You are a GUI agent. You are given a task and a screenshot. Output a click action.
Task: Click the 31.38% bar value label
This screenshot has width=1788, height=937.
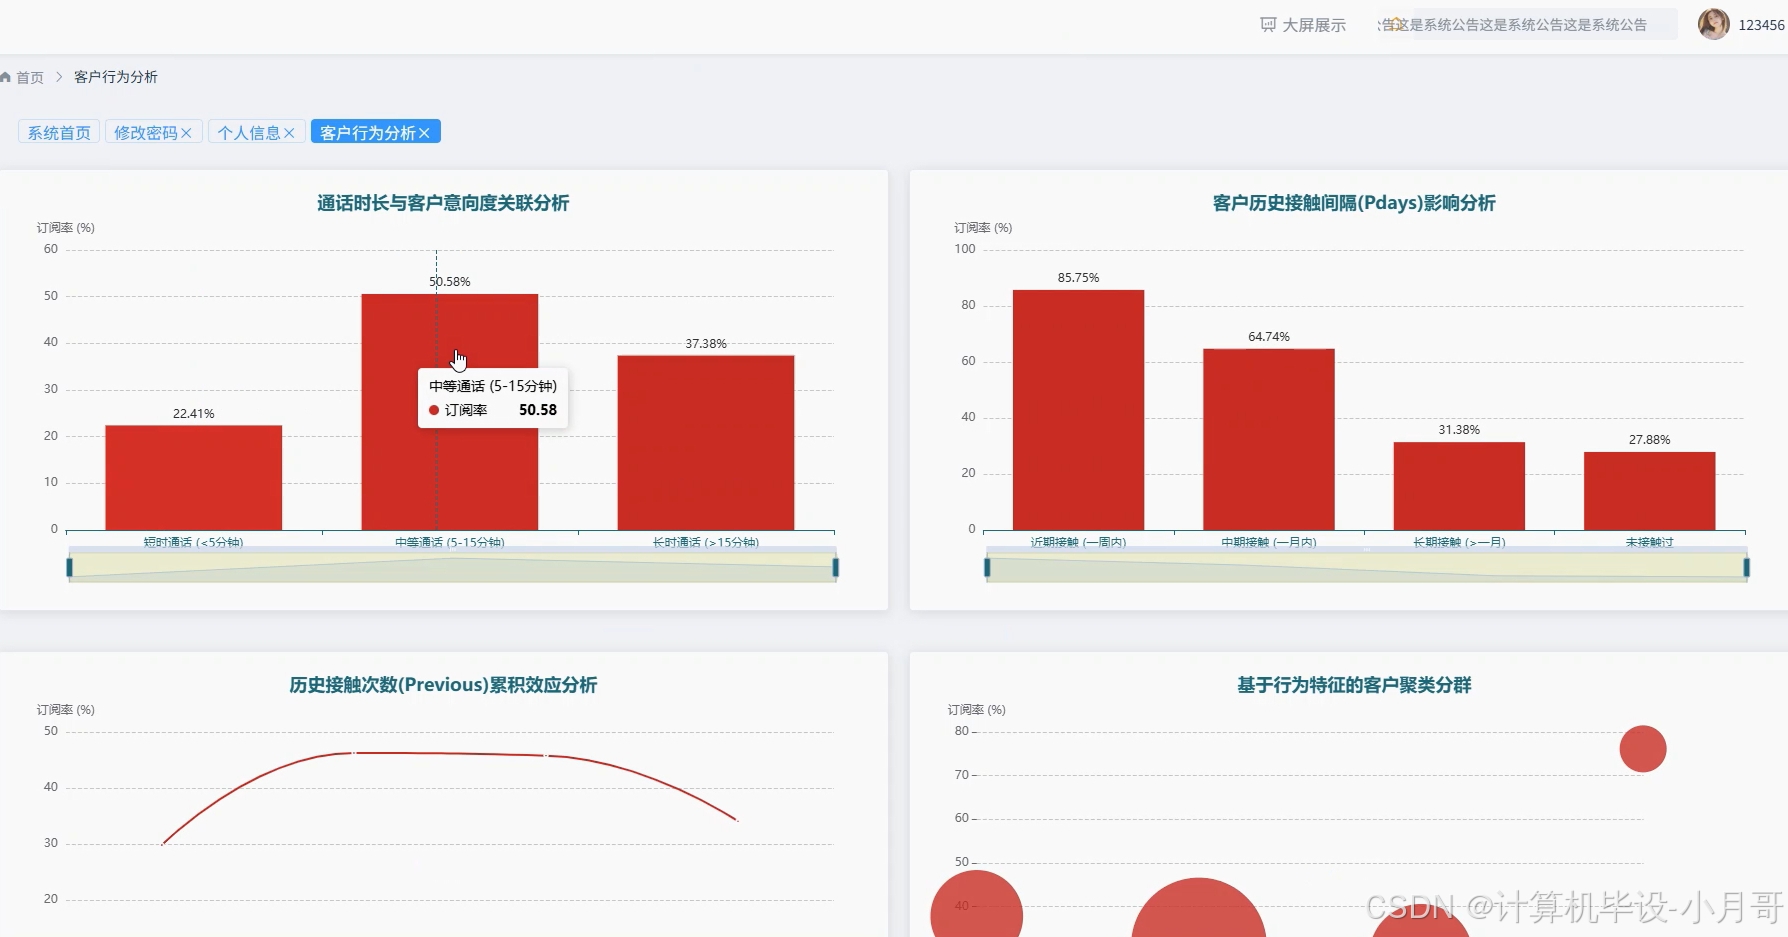pyautogui.click(x=1459, y=430)
